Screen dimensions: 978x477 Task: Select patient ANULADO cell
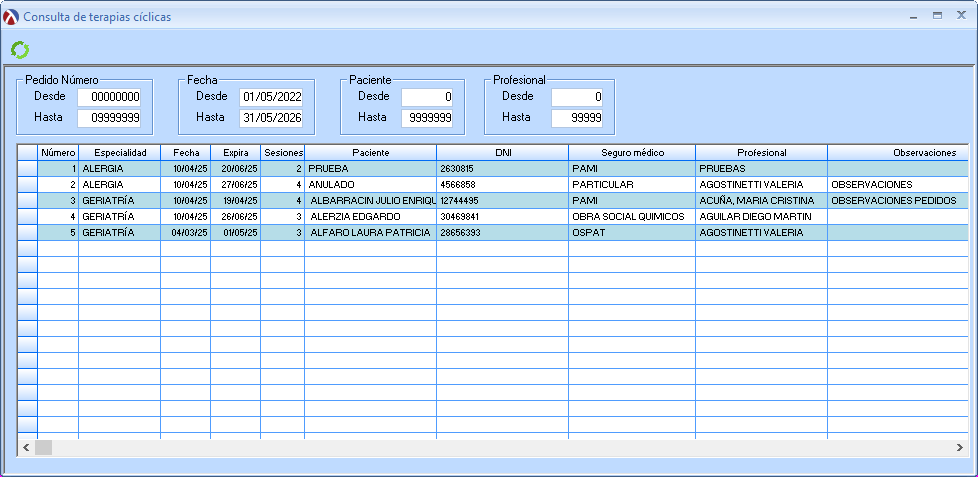[370, 185]
